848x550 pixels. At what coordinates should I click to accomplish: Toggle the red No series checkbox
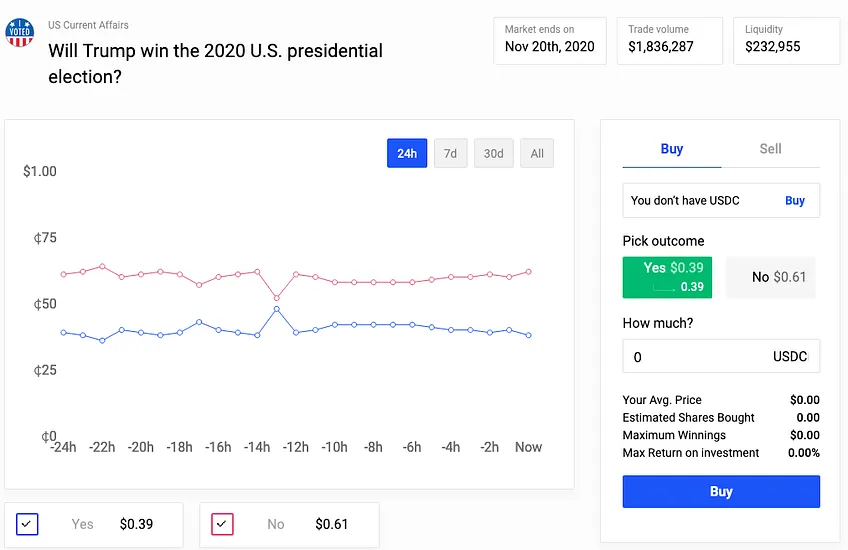pos(222,524)
